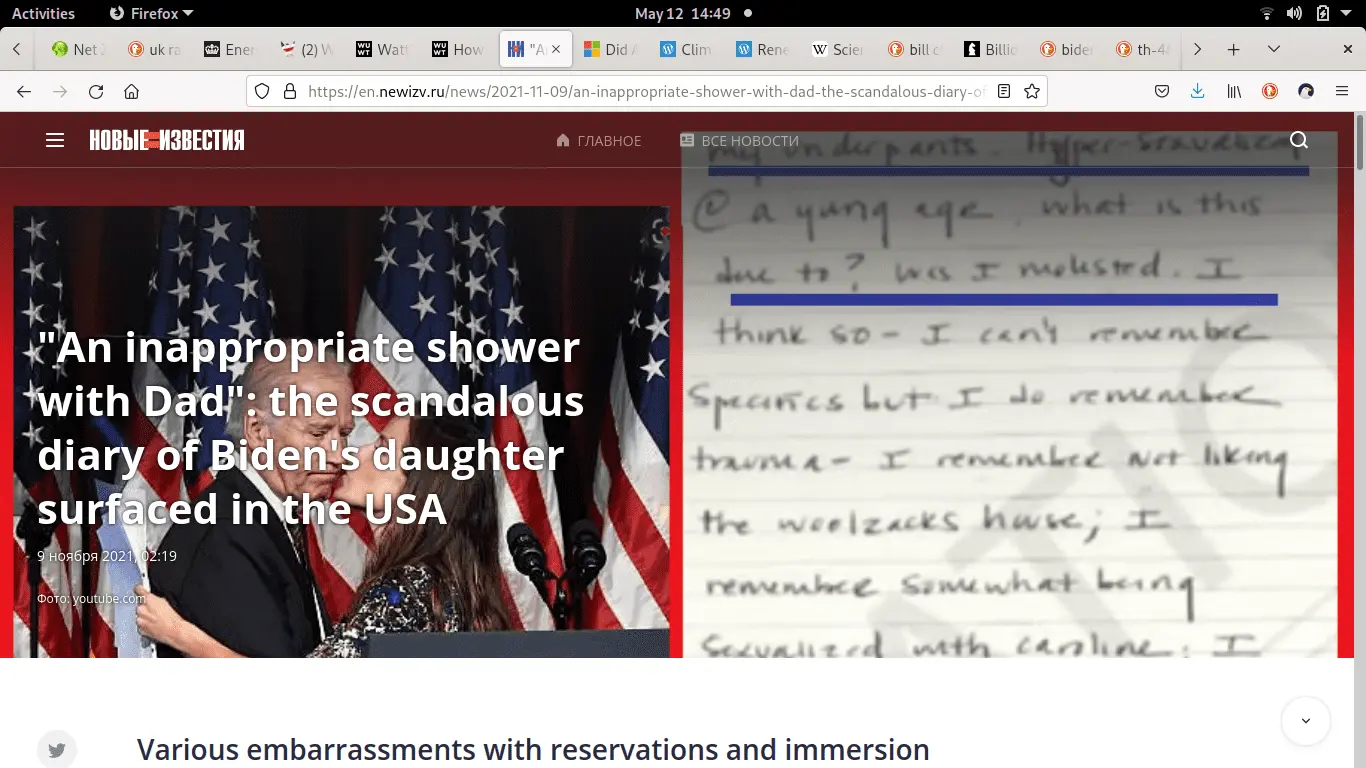Open the site hamburger menu
Image resolution: width=1366 pixels, height=768 pixels.
[55, 140]
